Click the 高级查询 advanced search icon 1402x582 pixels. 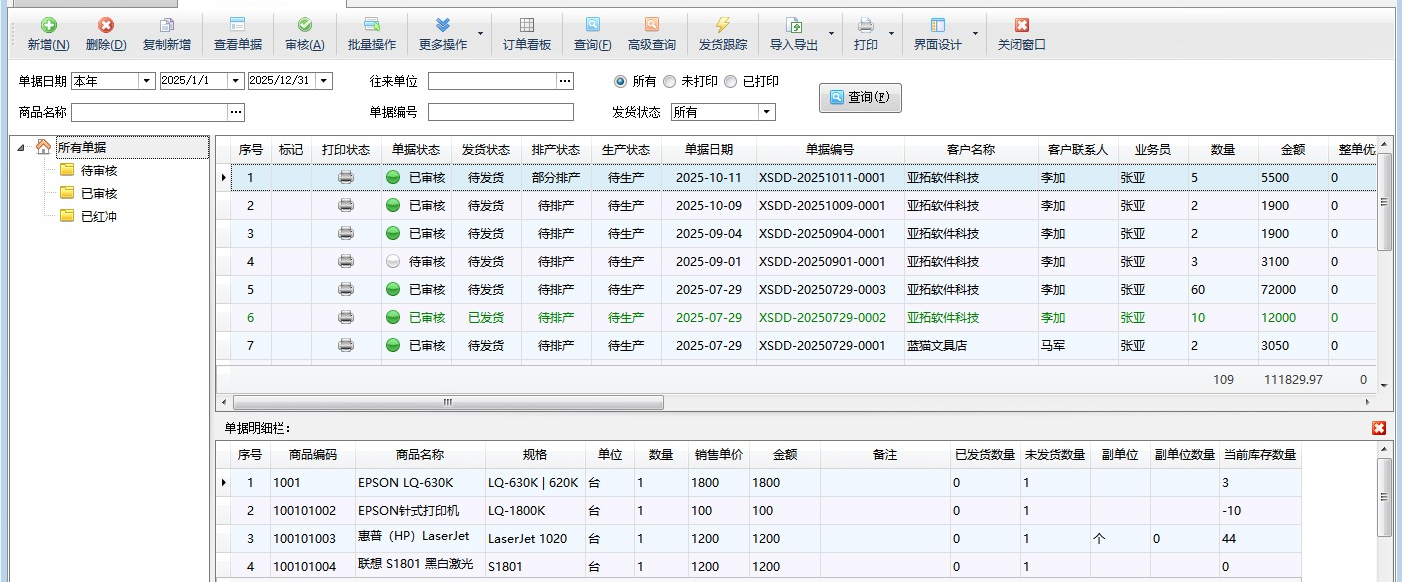[x=652, y=26]
